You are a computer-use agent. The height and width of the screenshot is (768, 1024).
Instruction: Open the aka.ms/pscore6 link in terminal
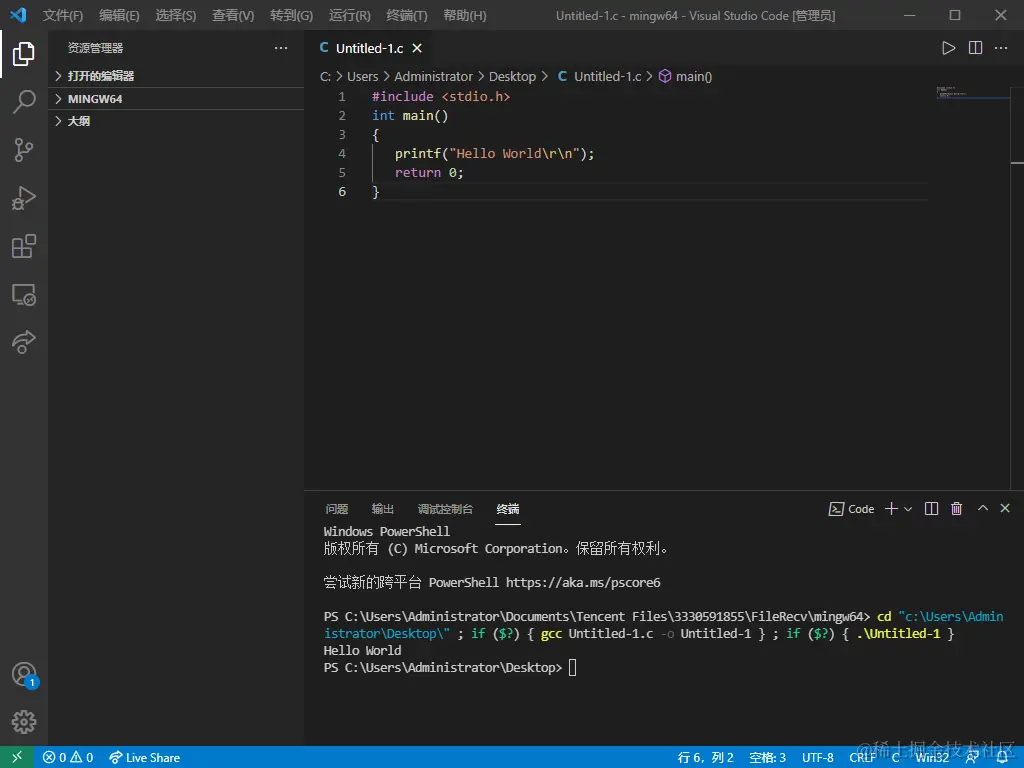pyautogui.click(x=583, y=583)
